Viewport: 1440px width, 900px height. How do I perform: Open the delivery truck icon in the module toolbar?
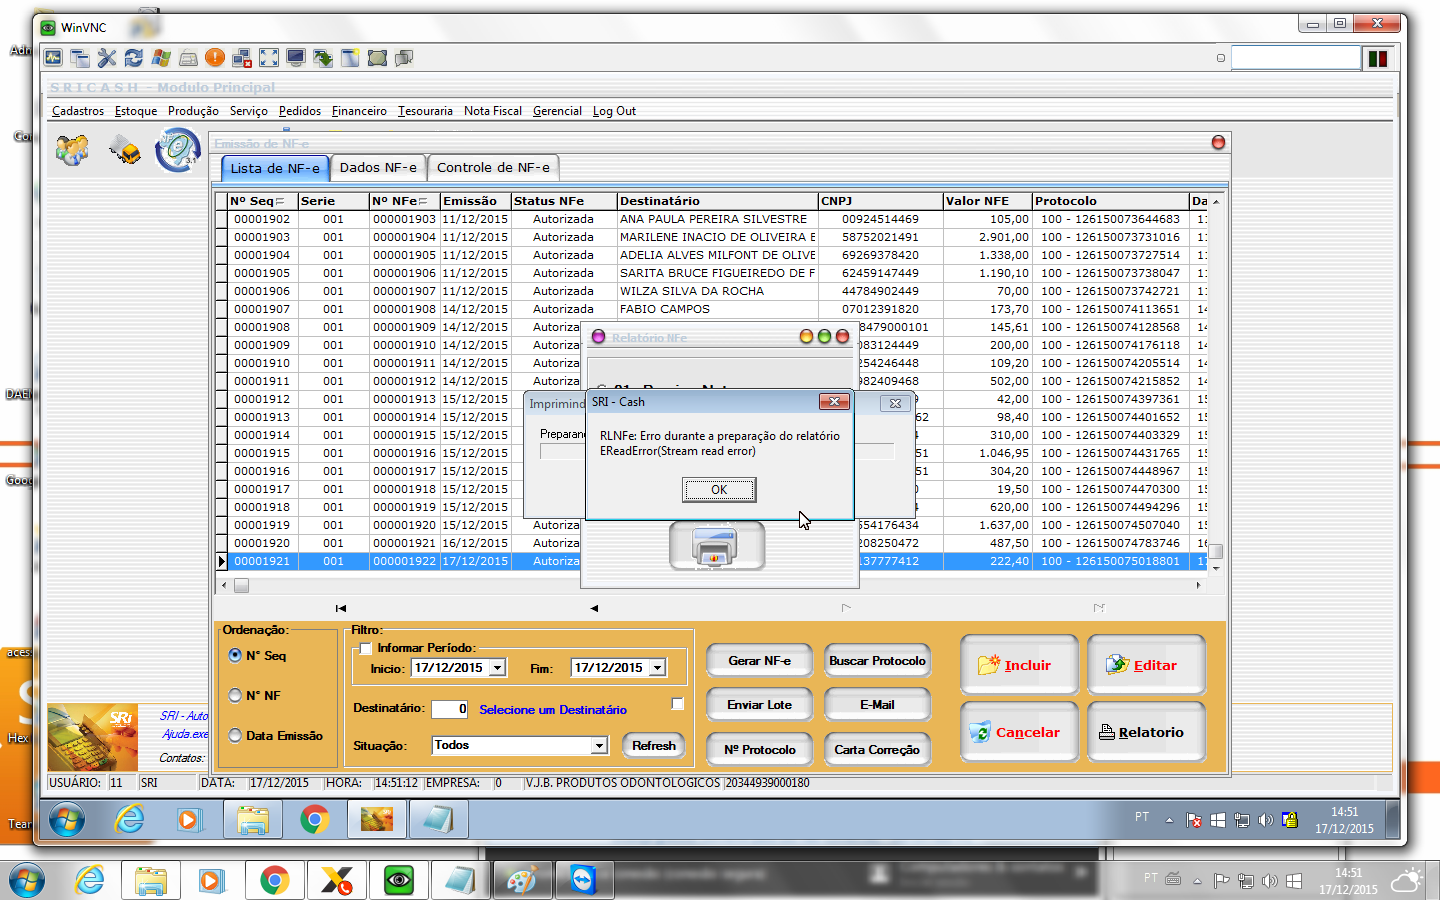[125, 151]
